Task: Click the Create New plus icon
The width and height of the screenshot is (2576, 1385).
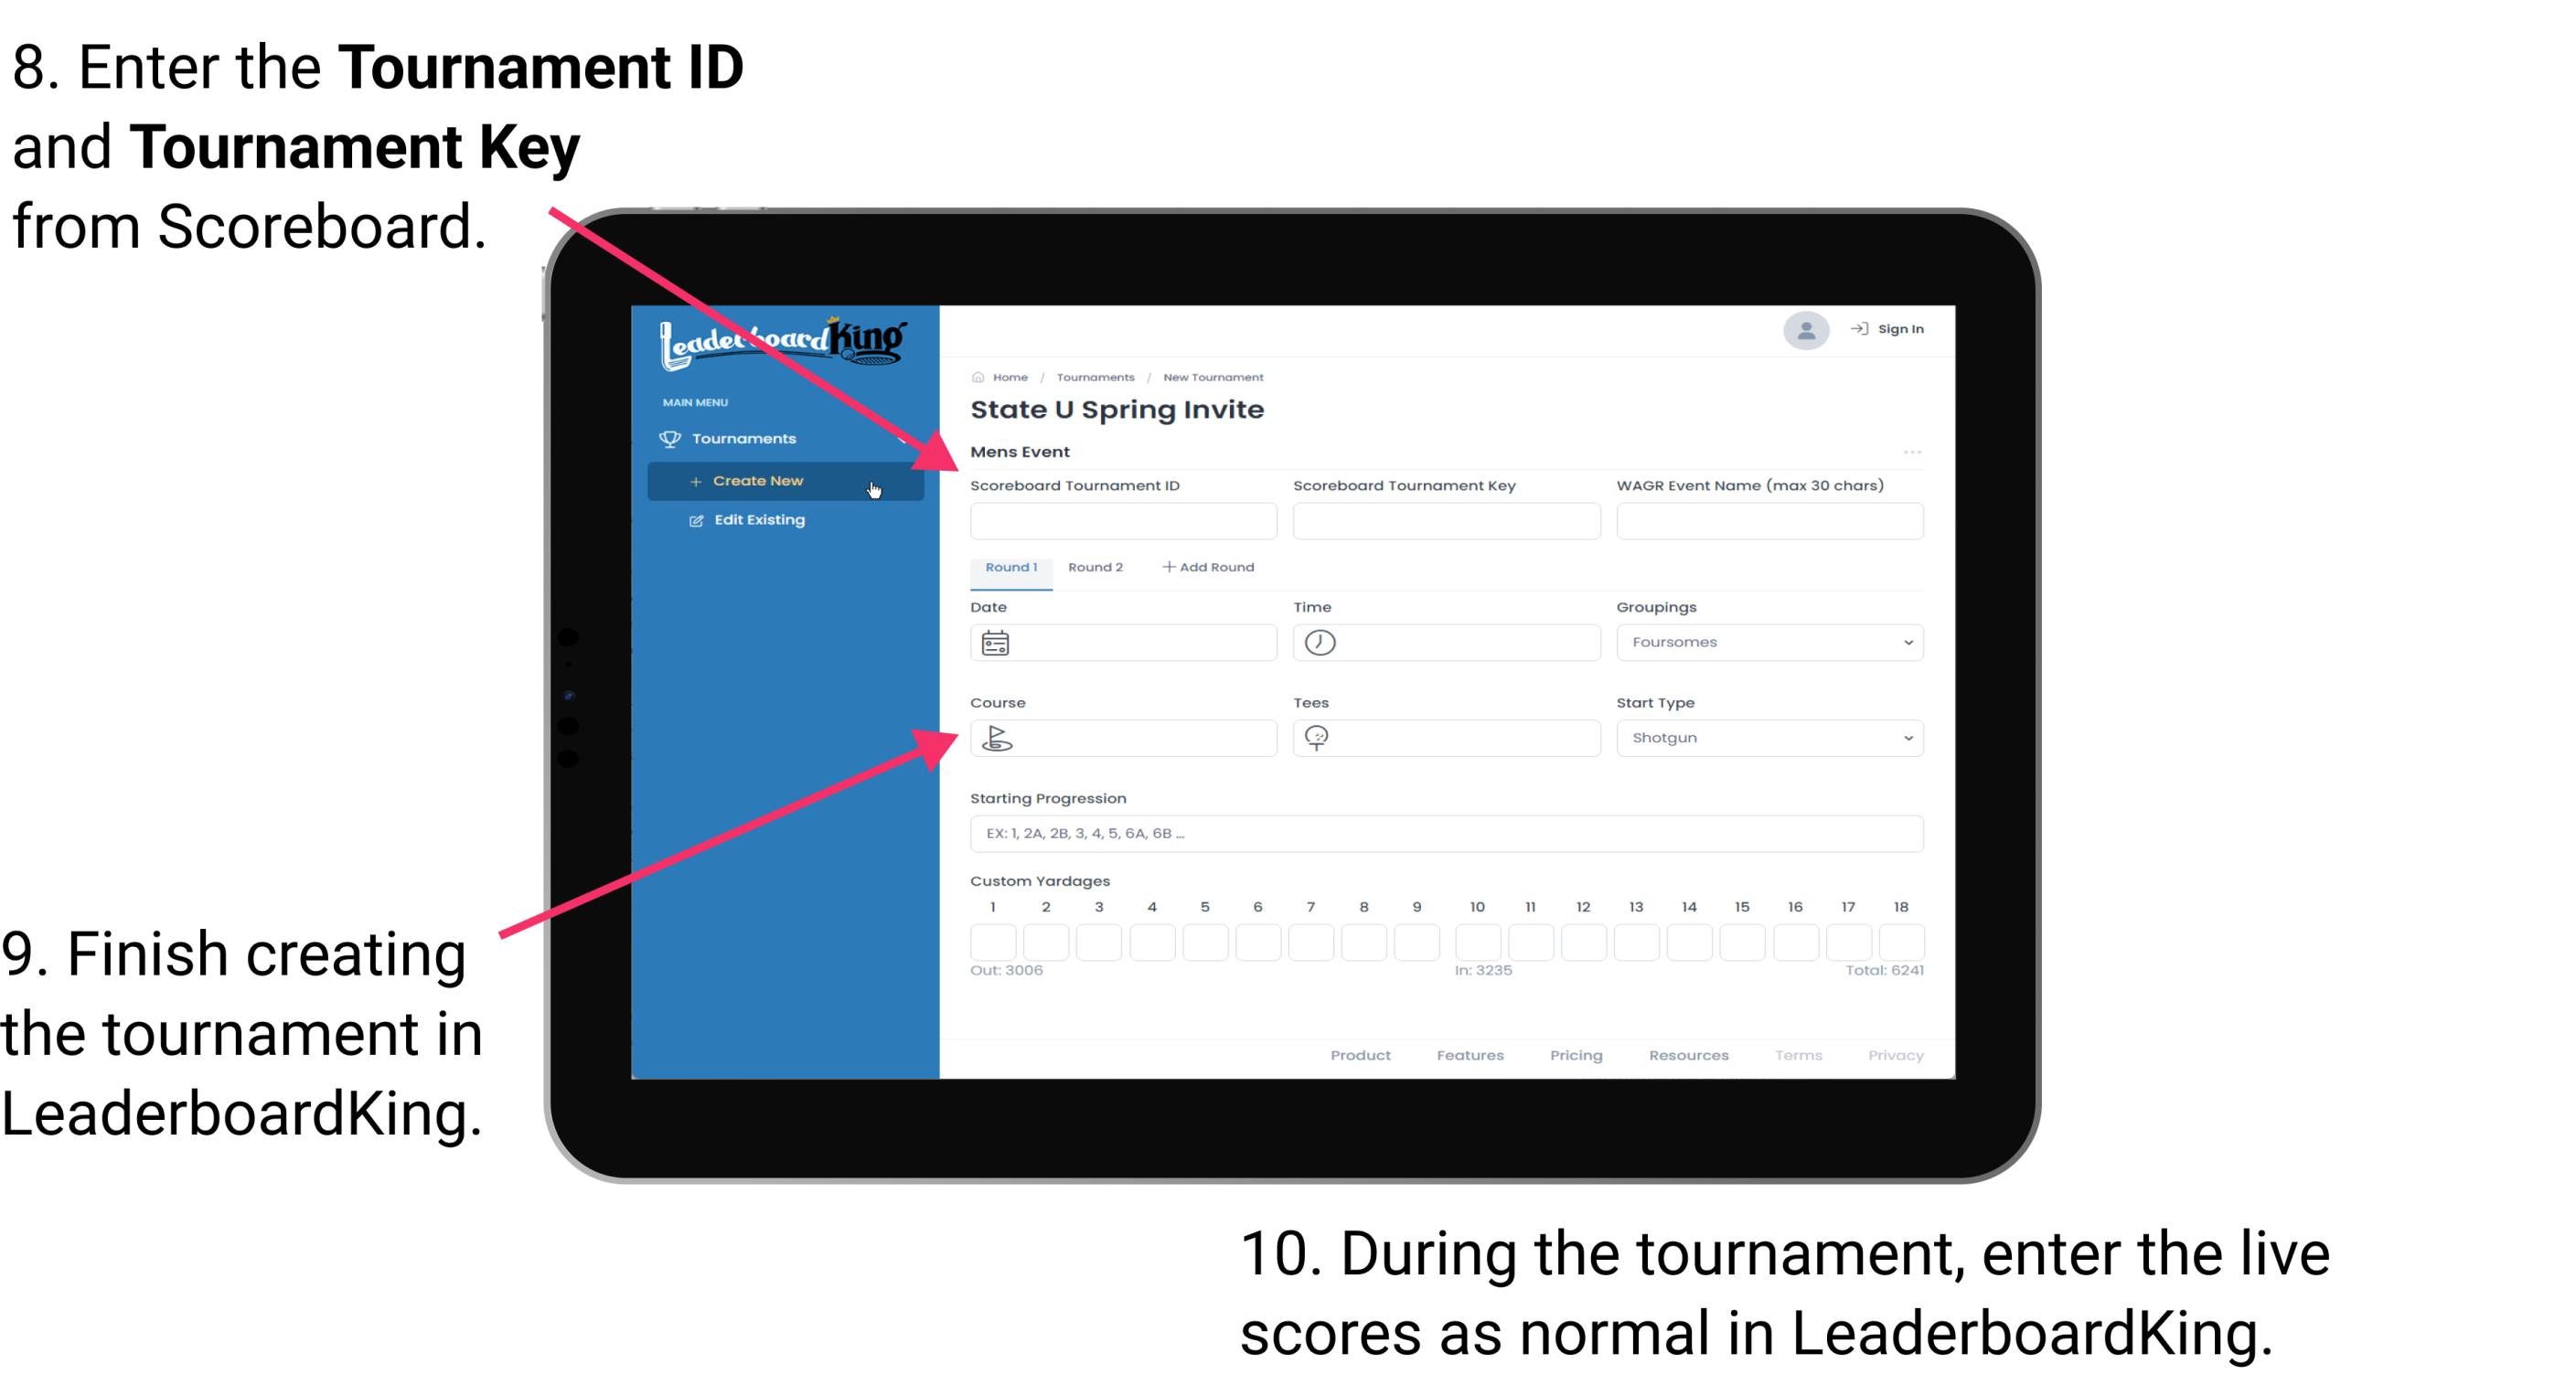Action: point(691,479)
